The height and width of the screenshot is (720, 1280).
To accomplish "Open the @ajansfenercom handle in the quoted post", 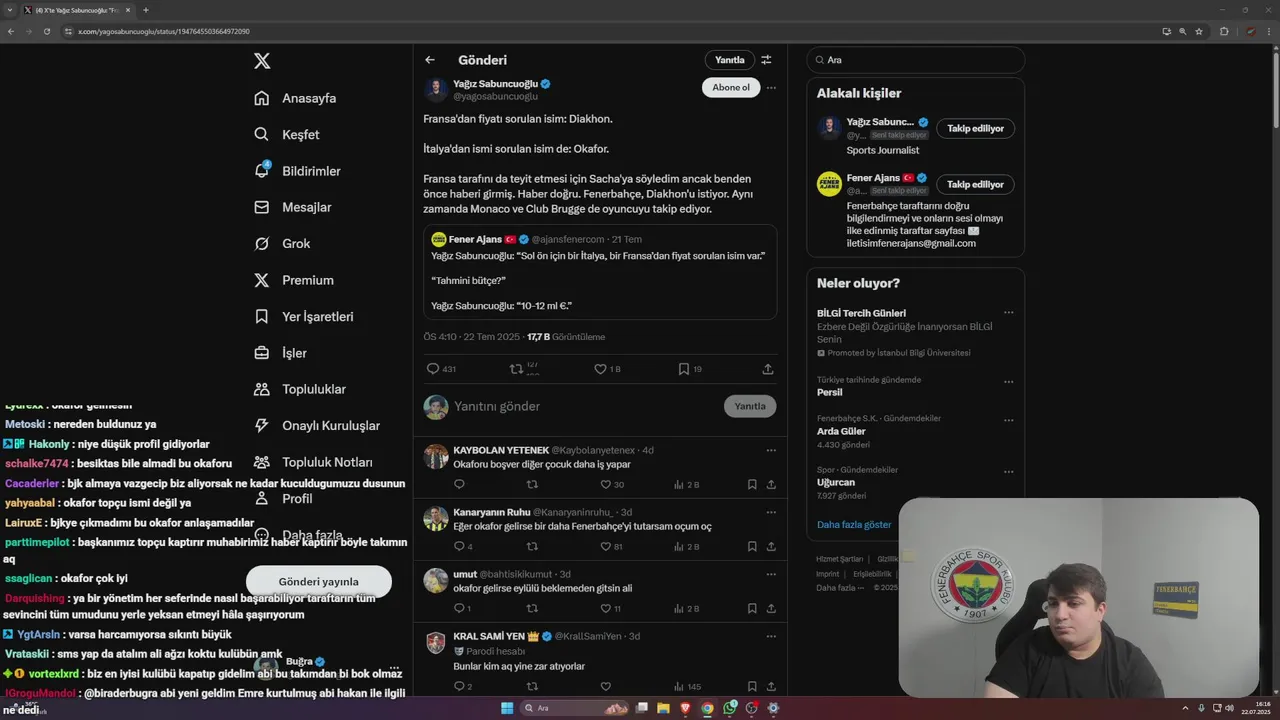I will click(568, 239).
